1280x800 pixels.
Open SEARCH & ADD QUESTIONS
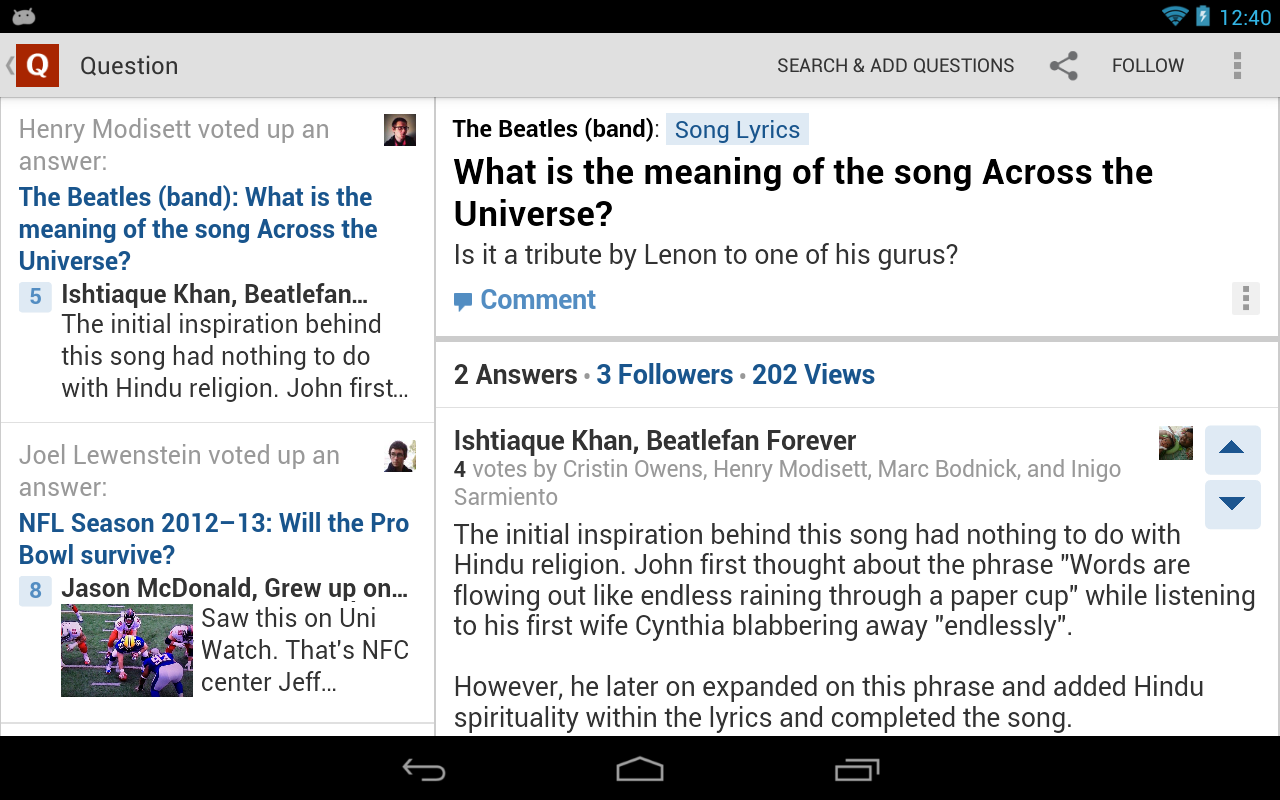click(x=896, y=65)
